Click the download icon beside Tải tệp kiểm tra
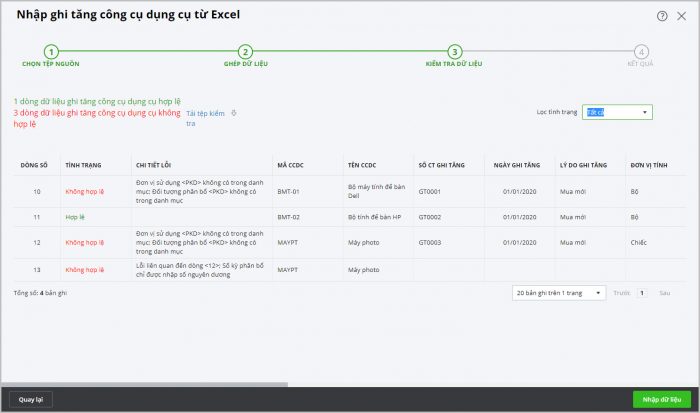This screenshot has height=413, width=700. tap(233, 112)
